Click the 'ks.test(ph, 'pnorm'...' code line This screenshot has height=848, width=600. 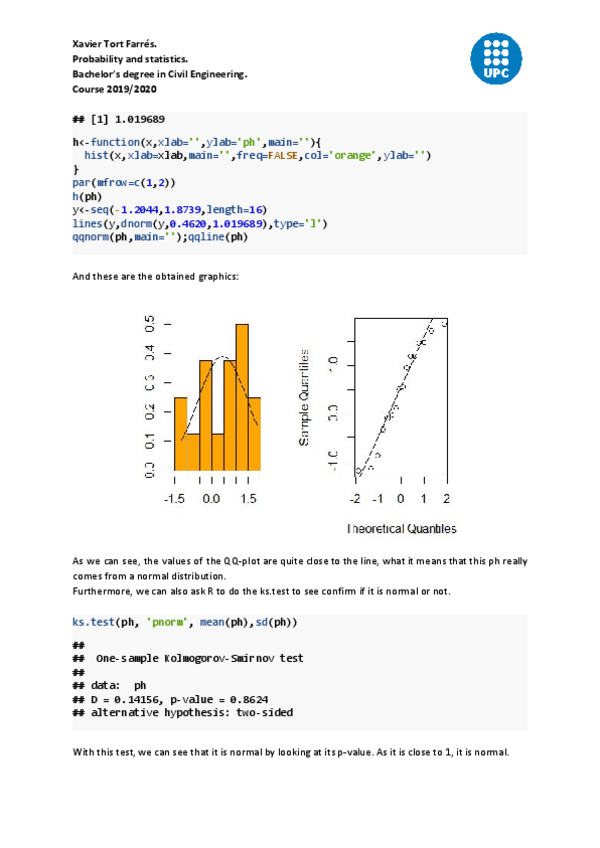[184, 623]
